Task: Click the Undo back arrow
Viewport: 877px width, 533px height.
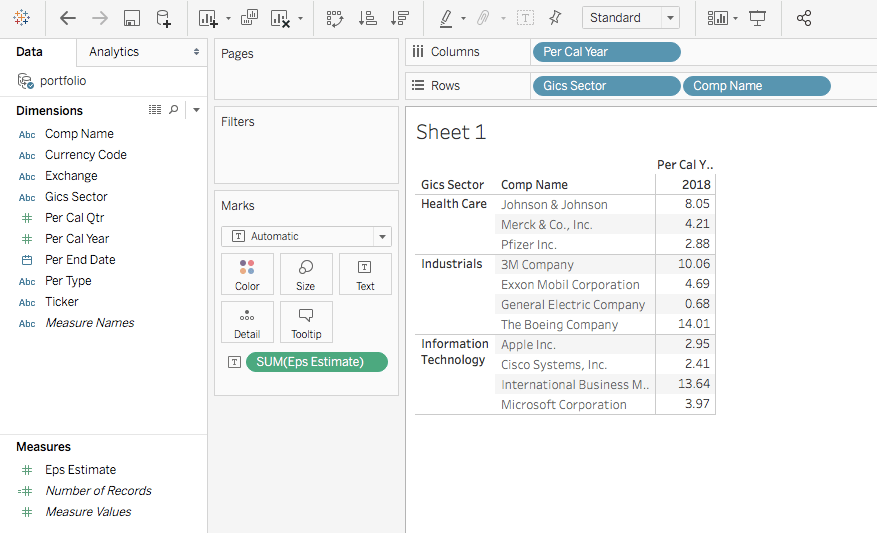Action: click(67, 18)
